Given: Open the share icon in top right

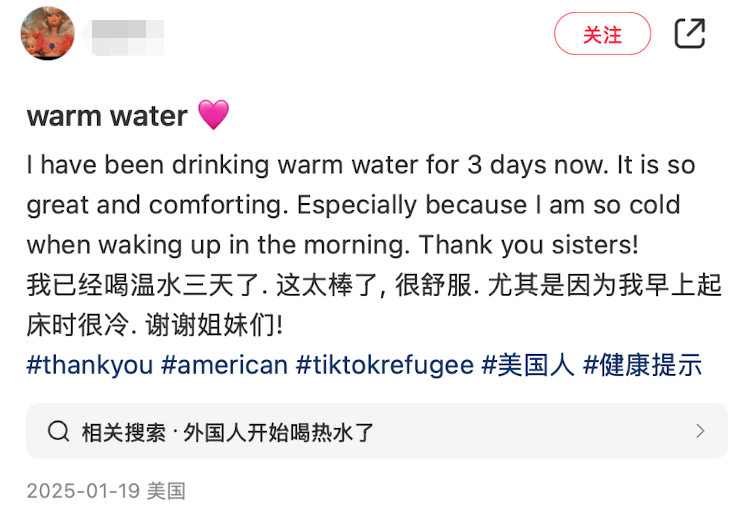Looking at the screenshot, I should pos(690,34).
